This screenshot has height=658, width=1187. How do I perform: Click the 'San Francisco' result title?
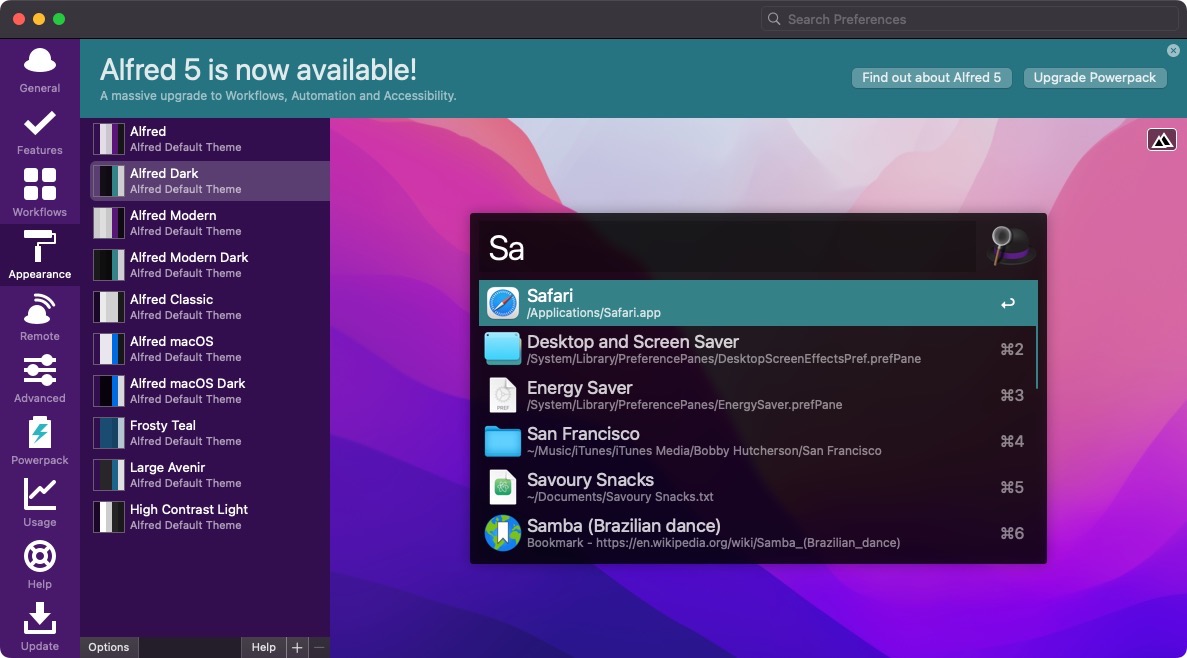[583, 434]
